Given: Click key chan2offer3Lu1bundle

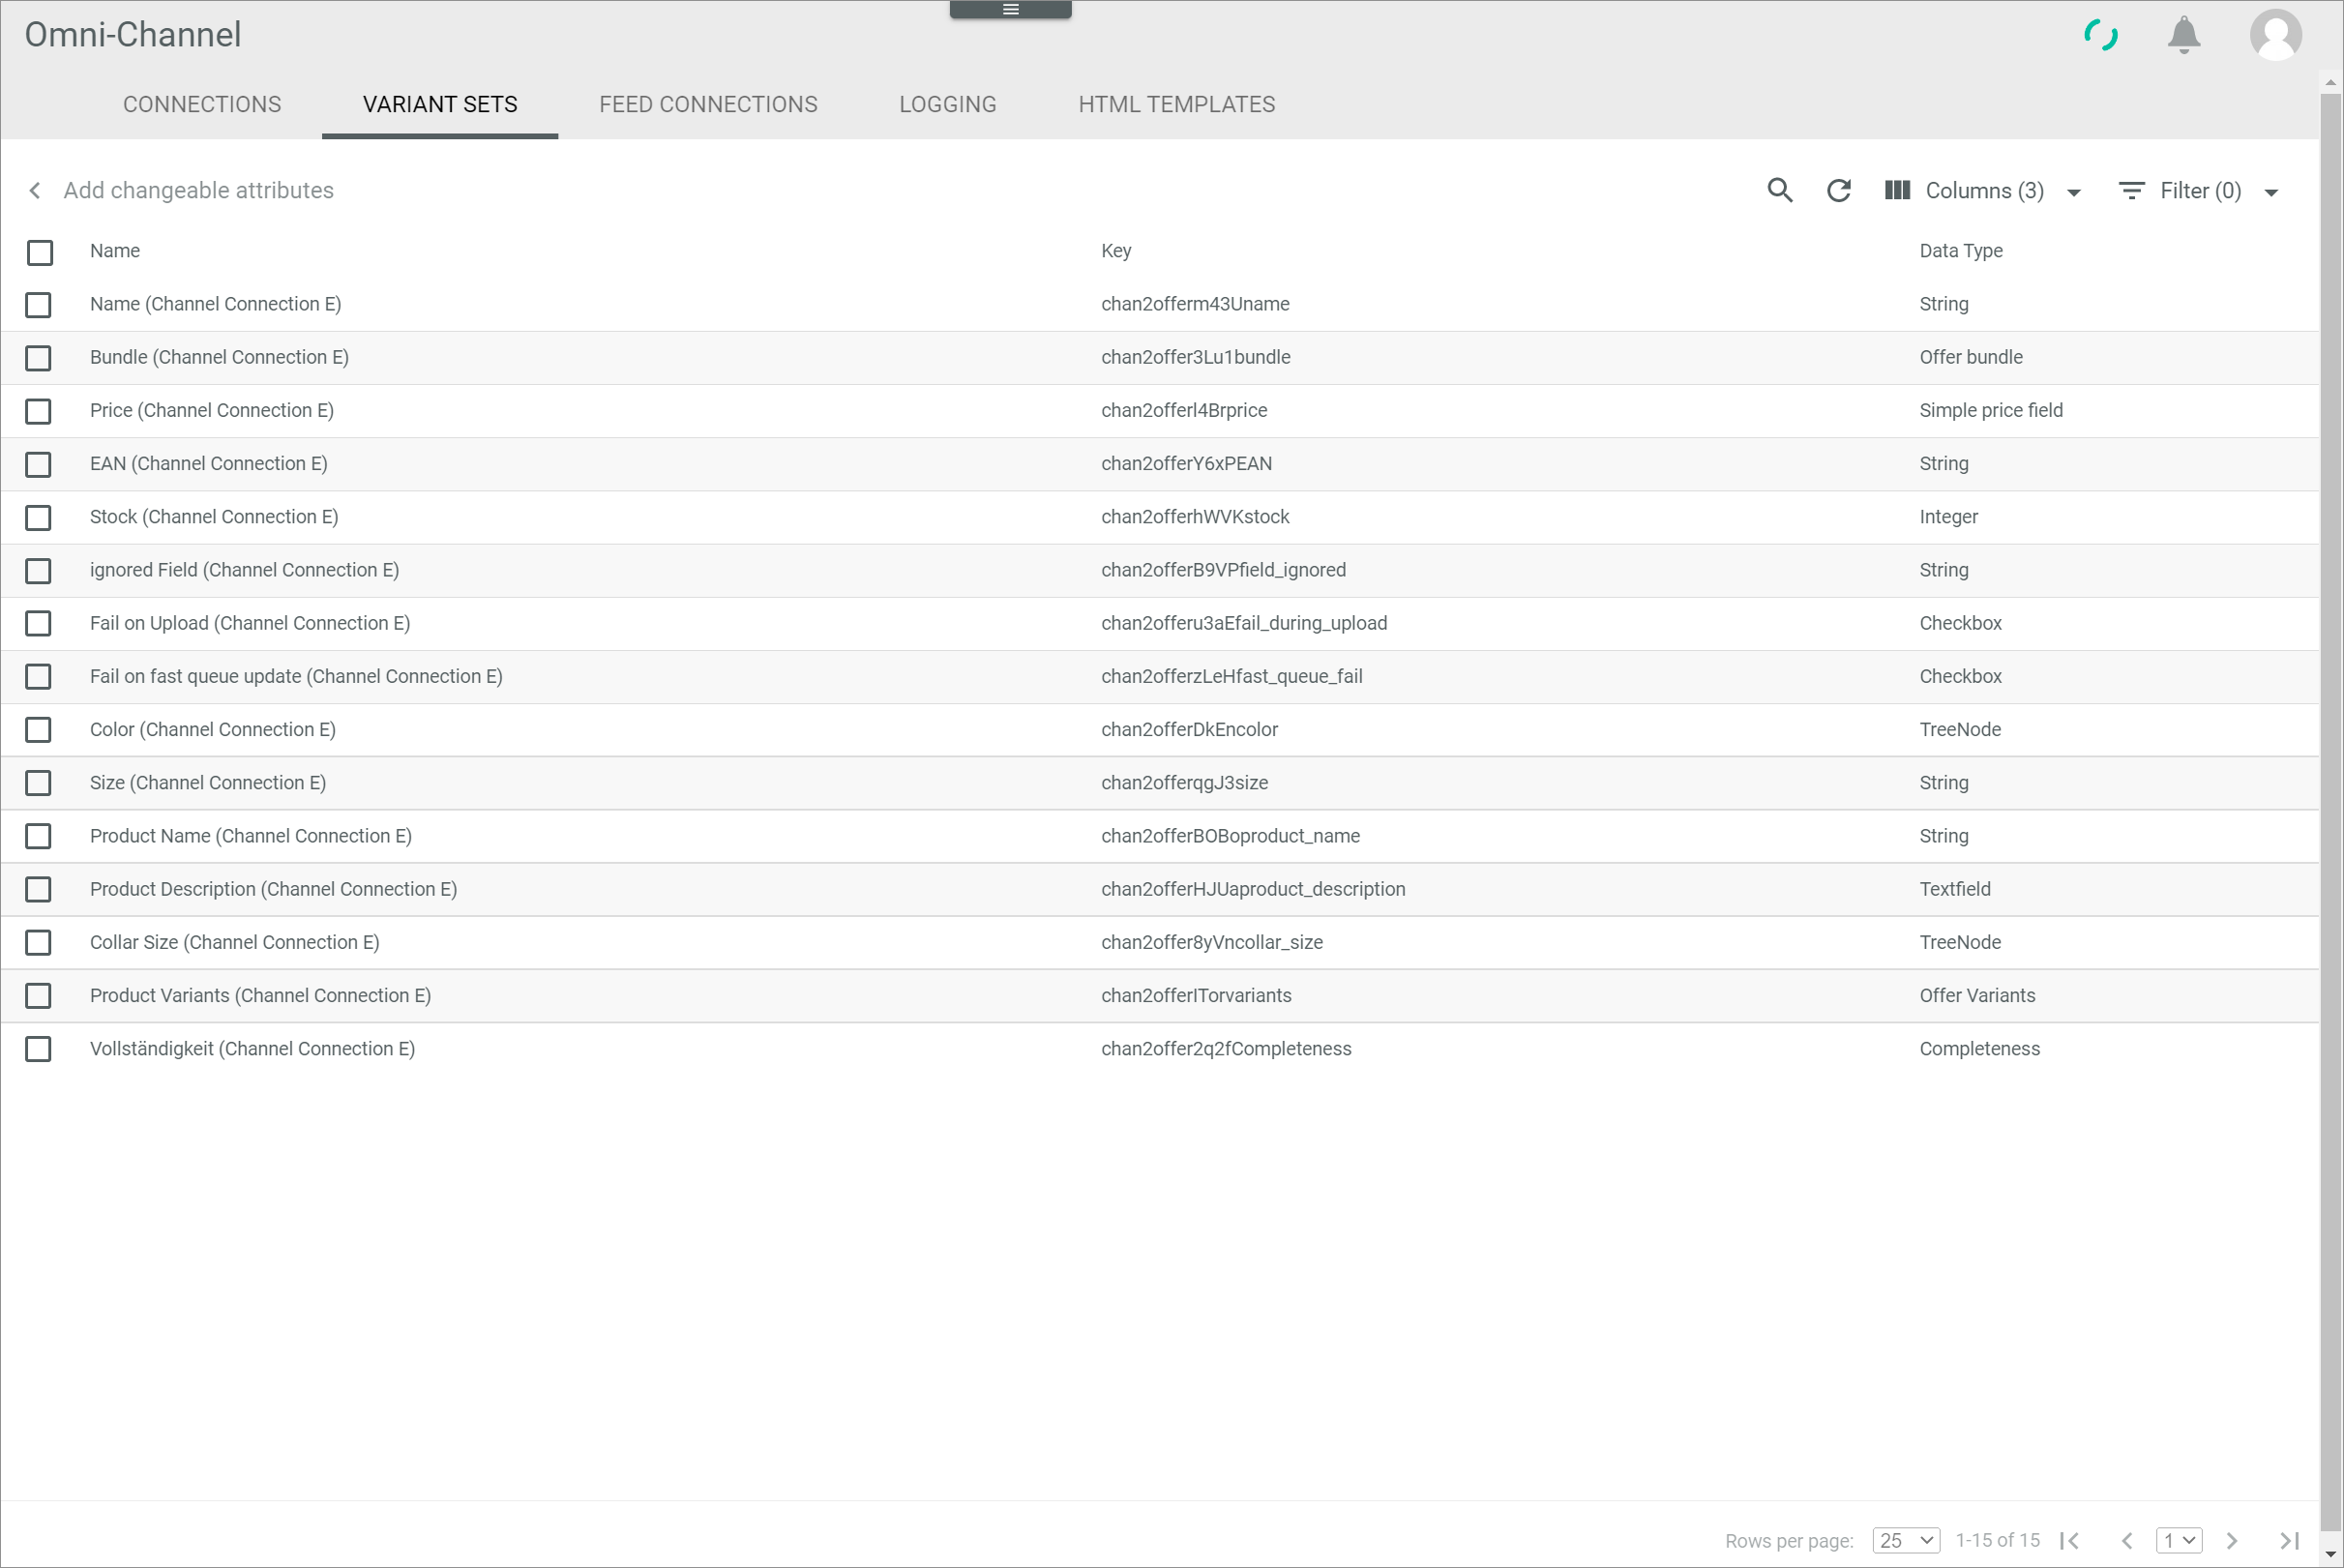Looking at the screenshot, I should pos(1195,357).
